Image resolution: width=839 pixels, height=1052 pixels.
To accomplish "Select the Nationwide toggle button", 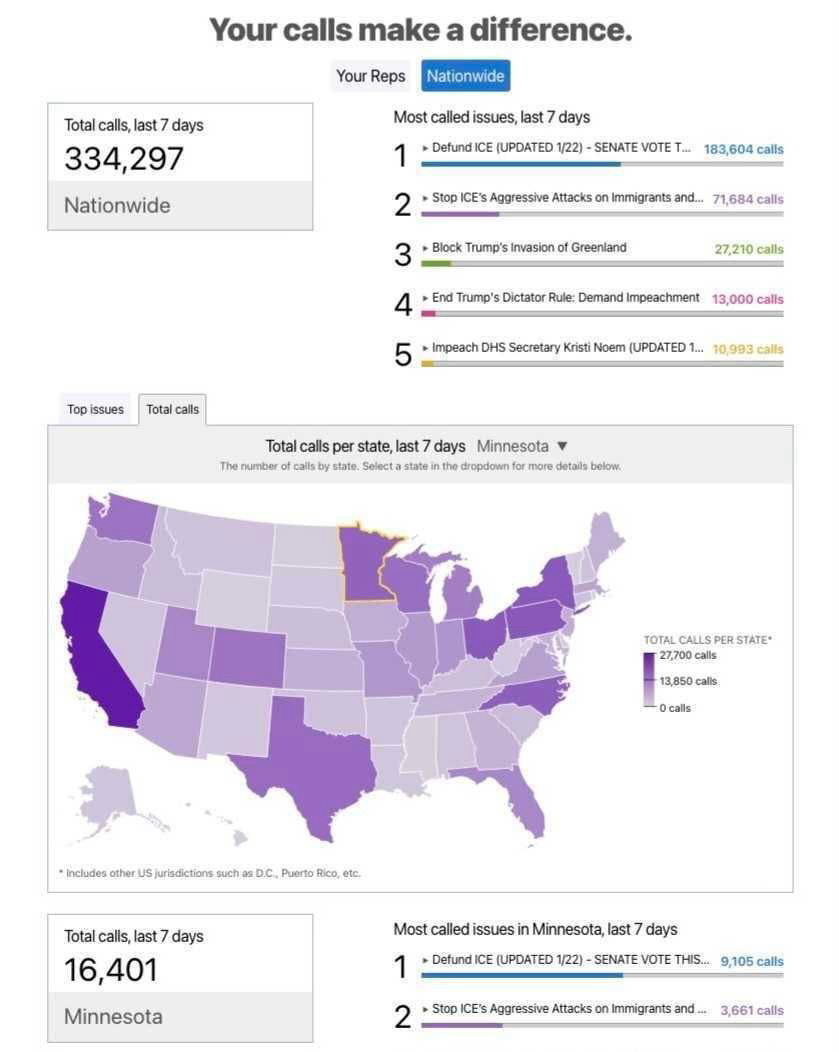I will pyautogui.click(x=465, y=76).
